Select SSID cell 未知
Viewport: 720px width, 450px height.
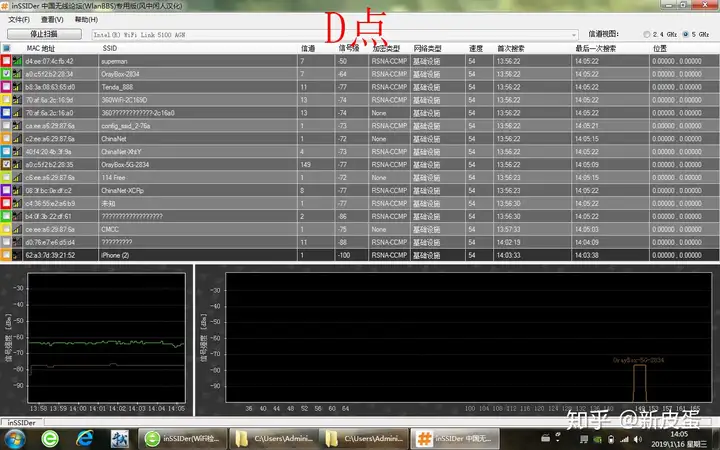[108, 203]
